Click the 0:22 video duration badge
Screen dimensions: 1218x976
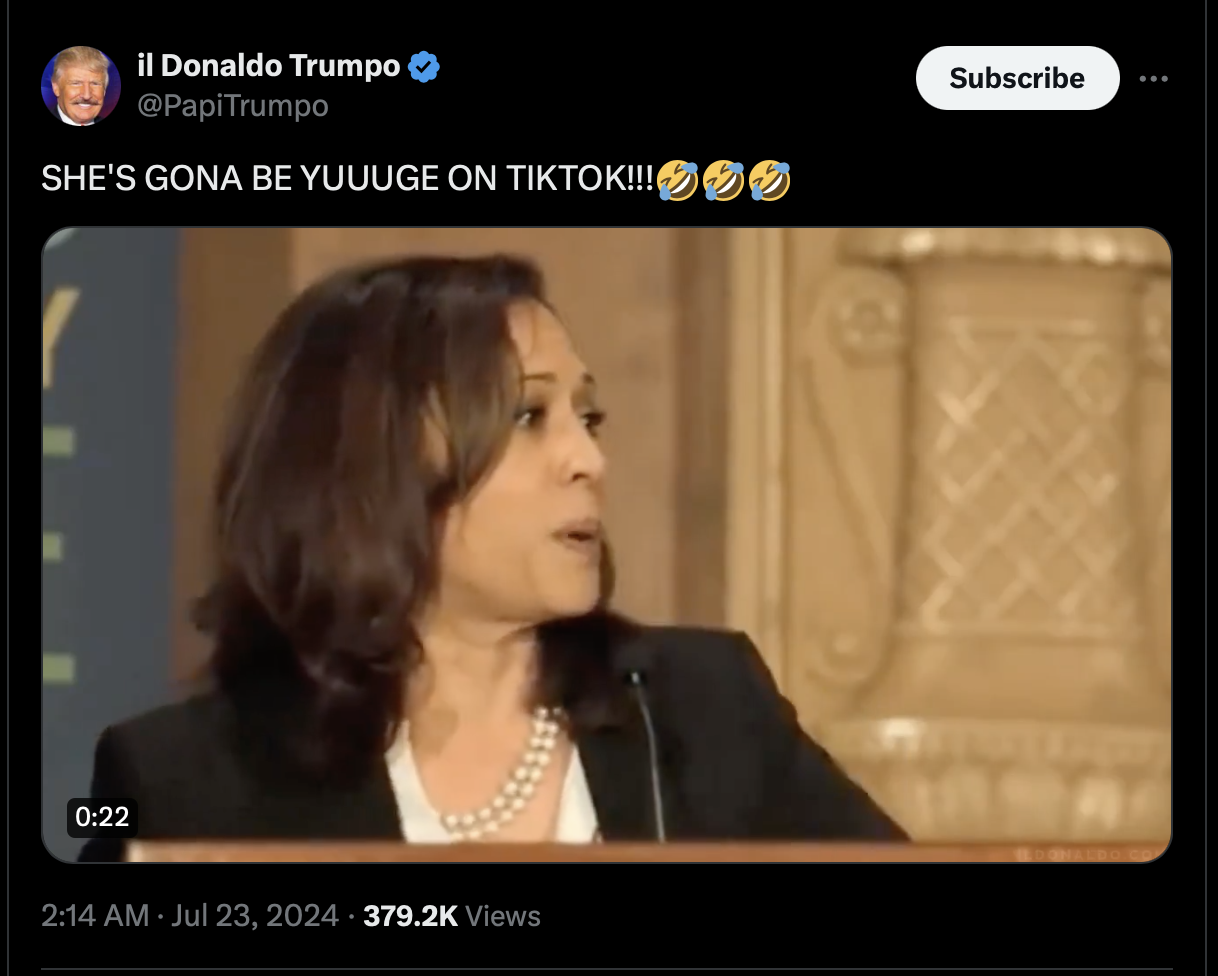pyautogui.click(x=102, y=816)
